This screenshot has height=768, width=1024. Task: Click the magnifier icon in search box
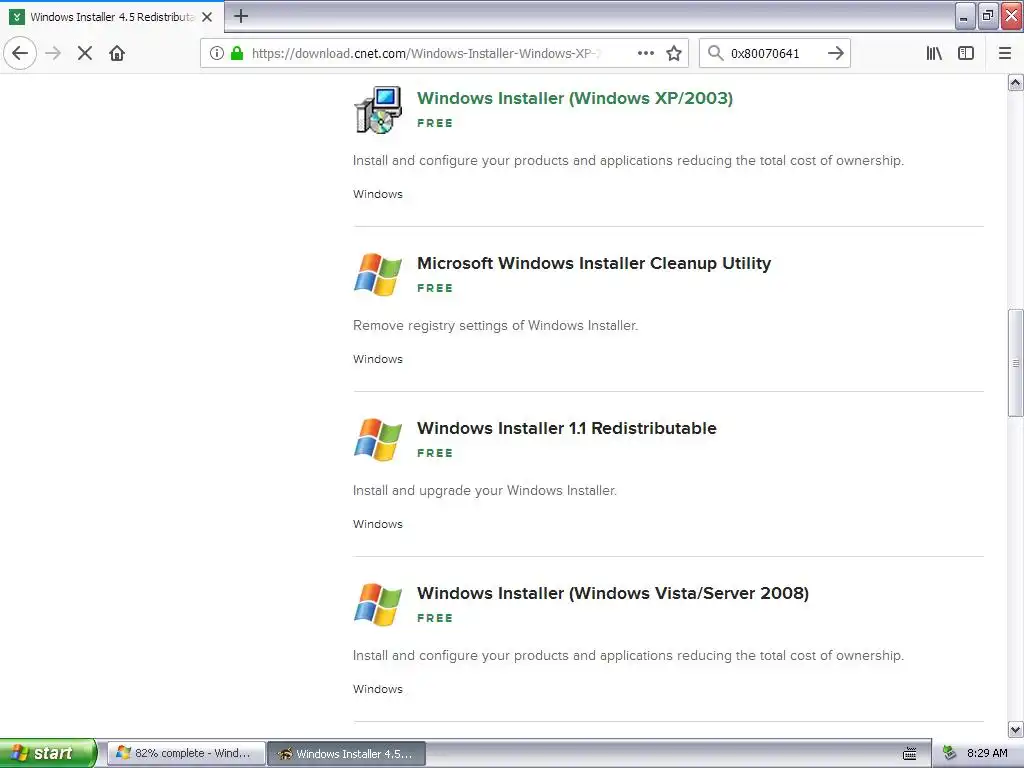(x=716, y=53)
